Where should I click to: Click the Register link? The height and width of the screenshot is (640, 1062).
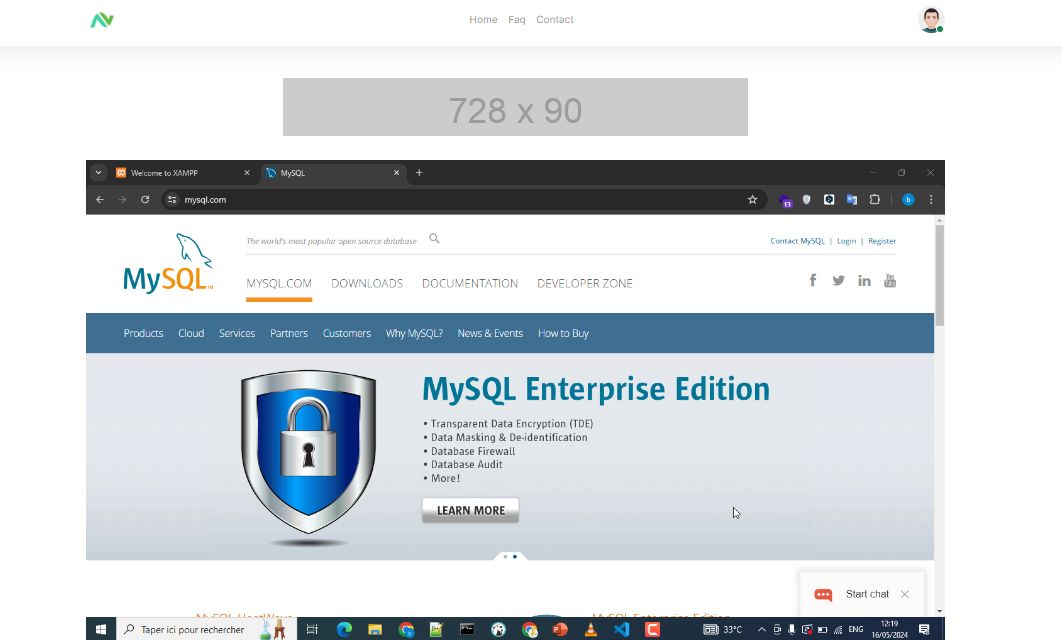tap(882, 241)
